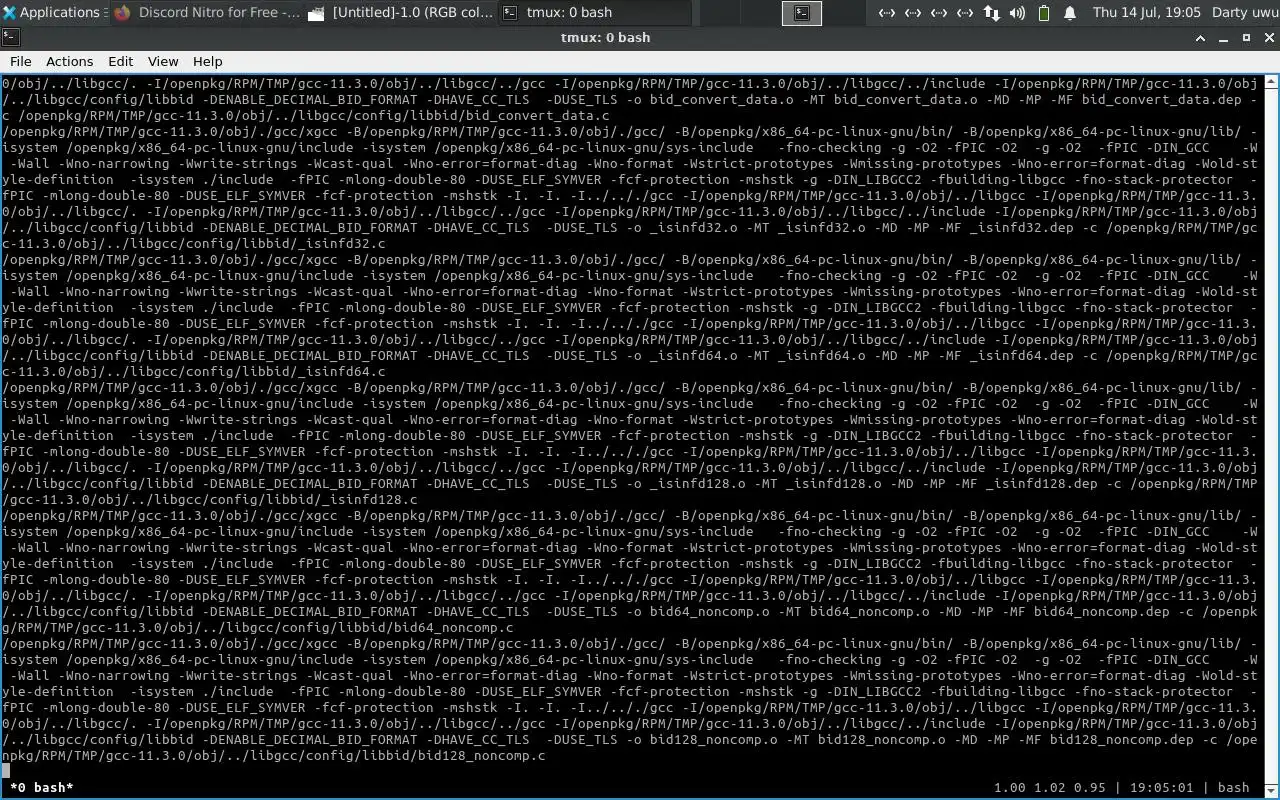Viewport: 1280px width, 800px height.
Task: Select the tmux: 0 bash taskbar entry
Action: (x=594, y=12)
